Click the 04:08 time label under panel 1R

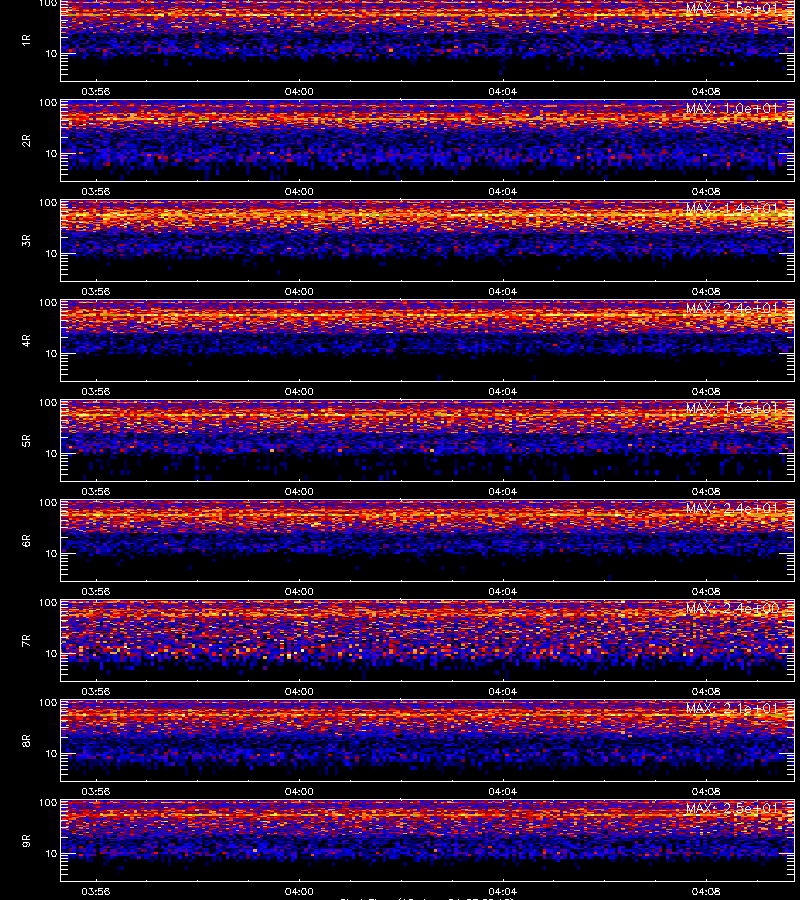click(705, 91)
